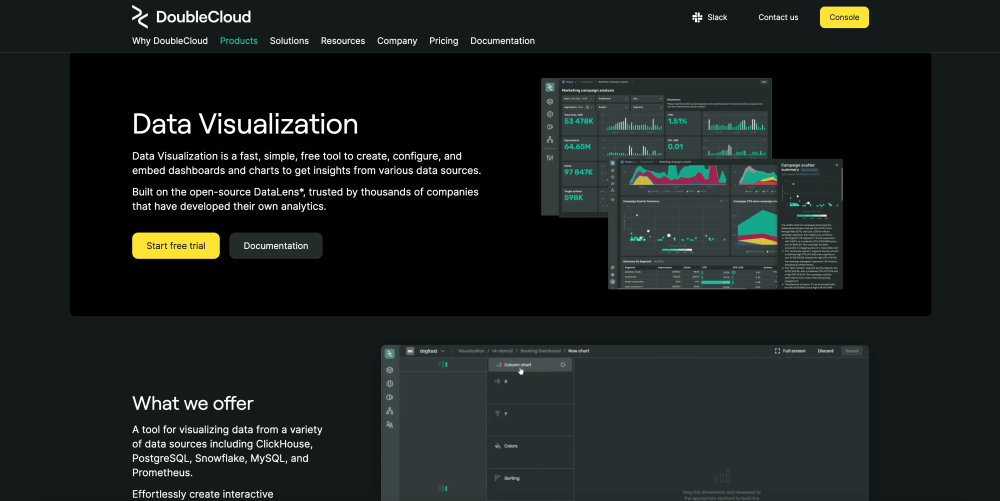This screenshot has width=1000, height=501.
Task: Follow the Contact us link
Action: 778,17
